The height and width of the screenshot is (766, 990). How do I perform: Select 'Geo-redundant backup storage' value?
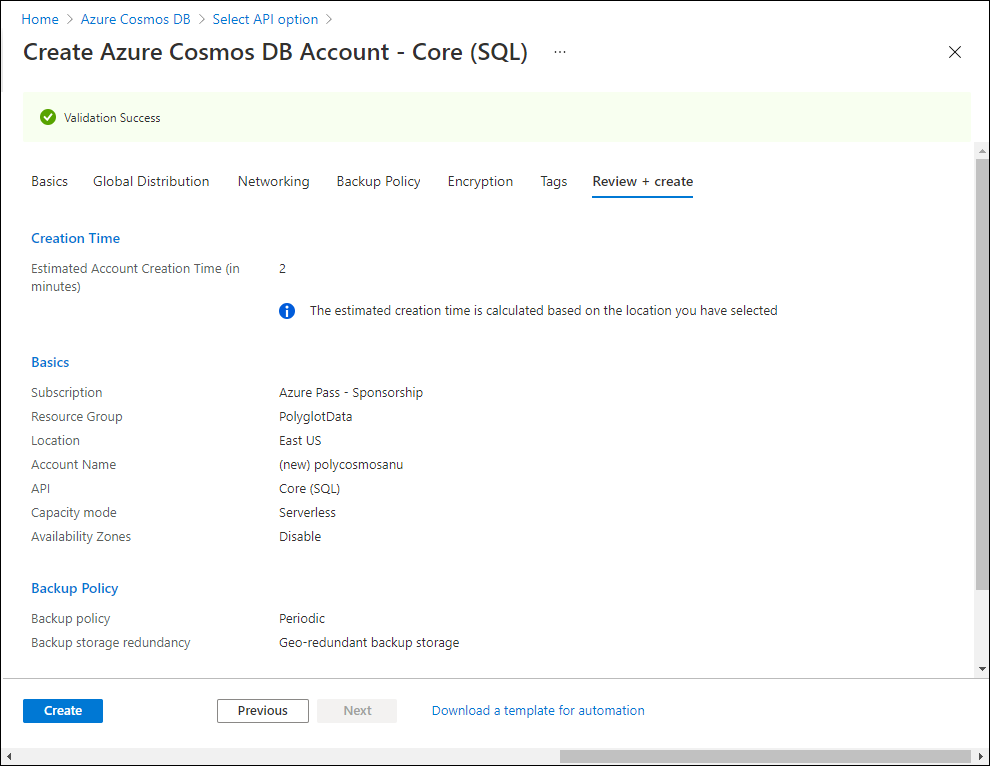[x=369, y=642]
